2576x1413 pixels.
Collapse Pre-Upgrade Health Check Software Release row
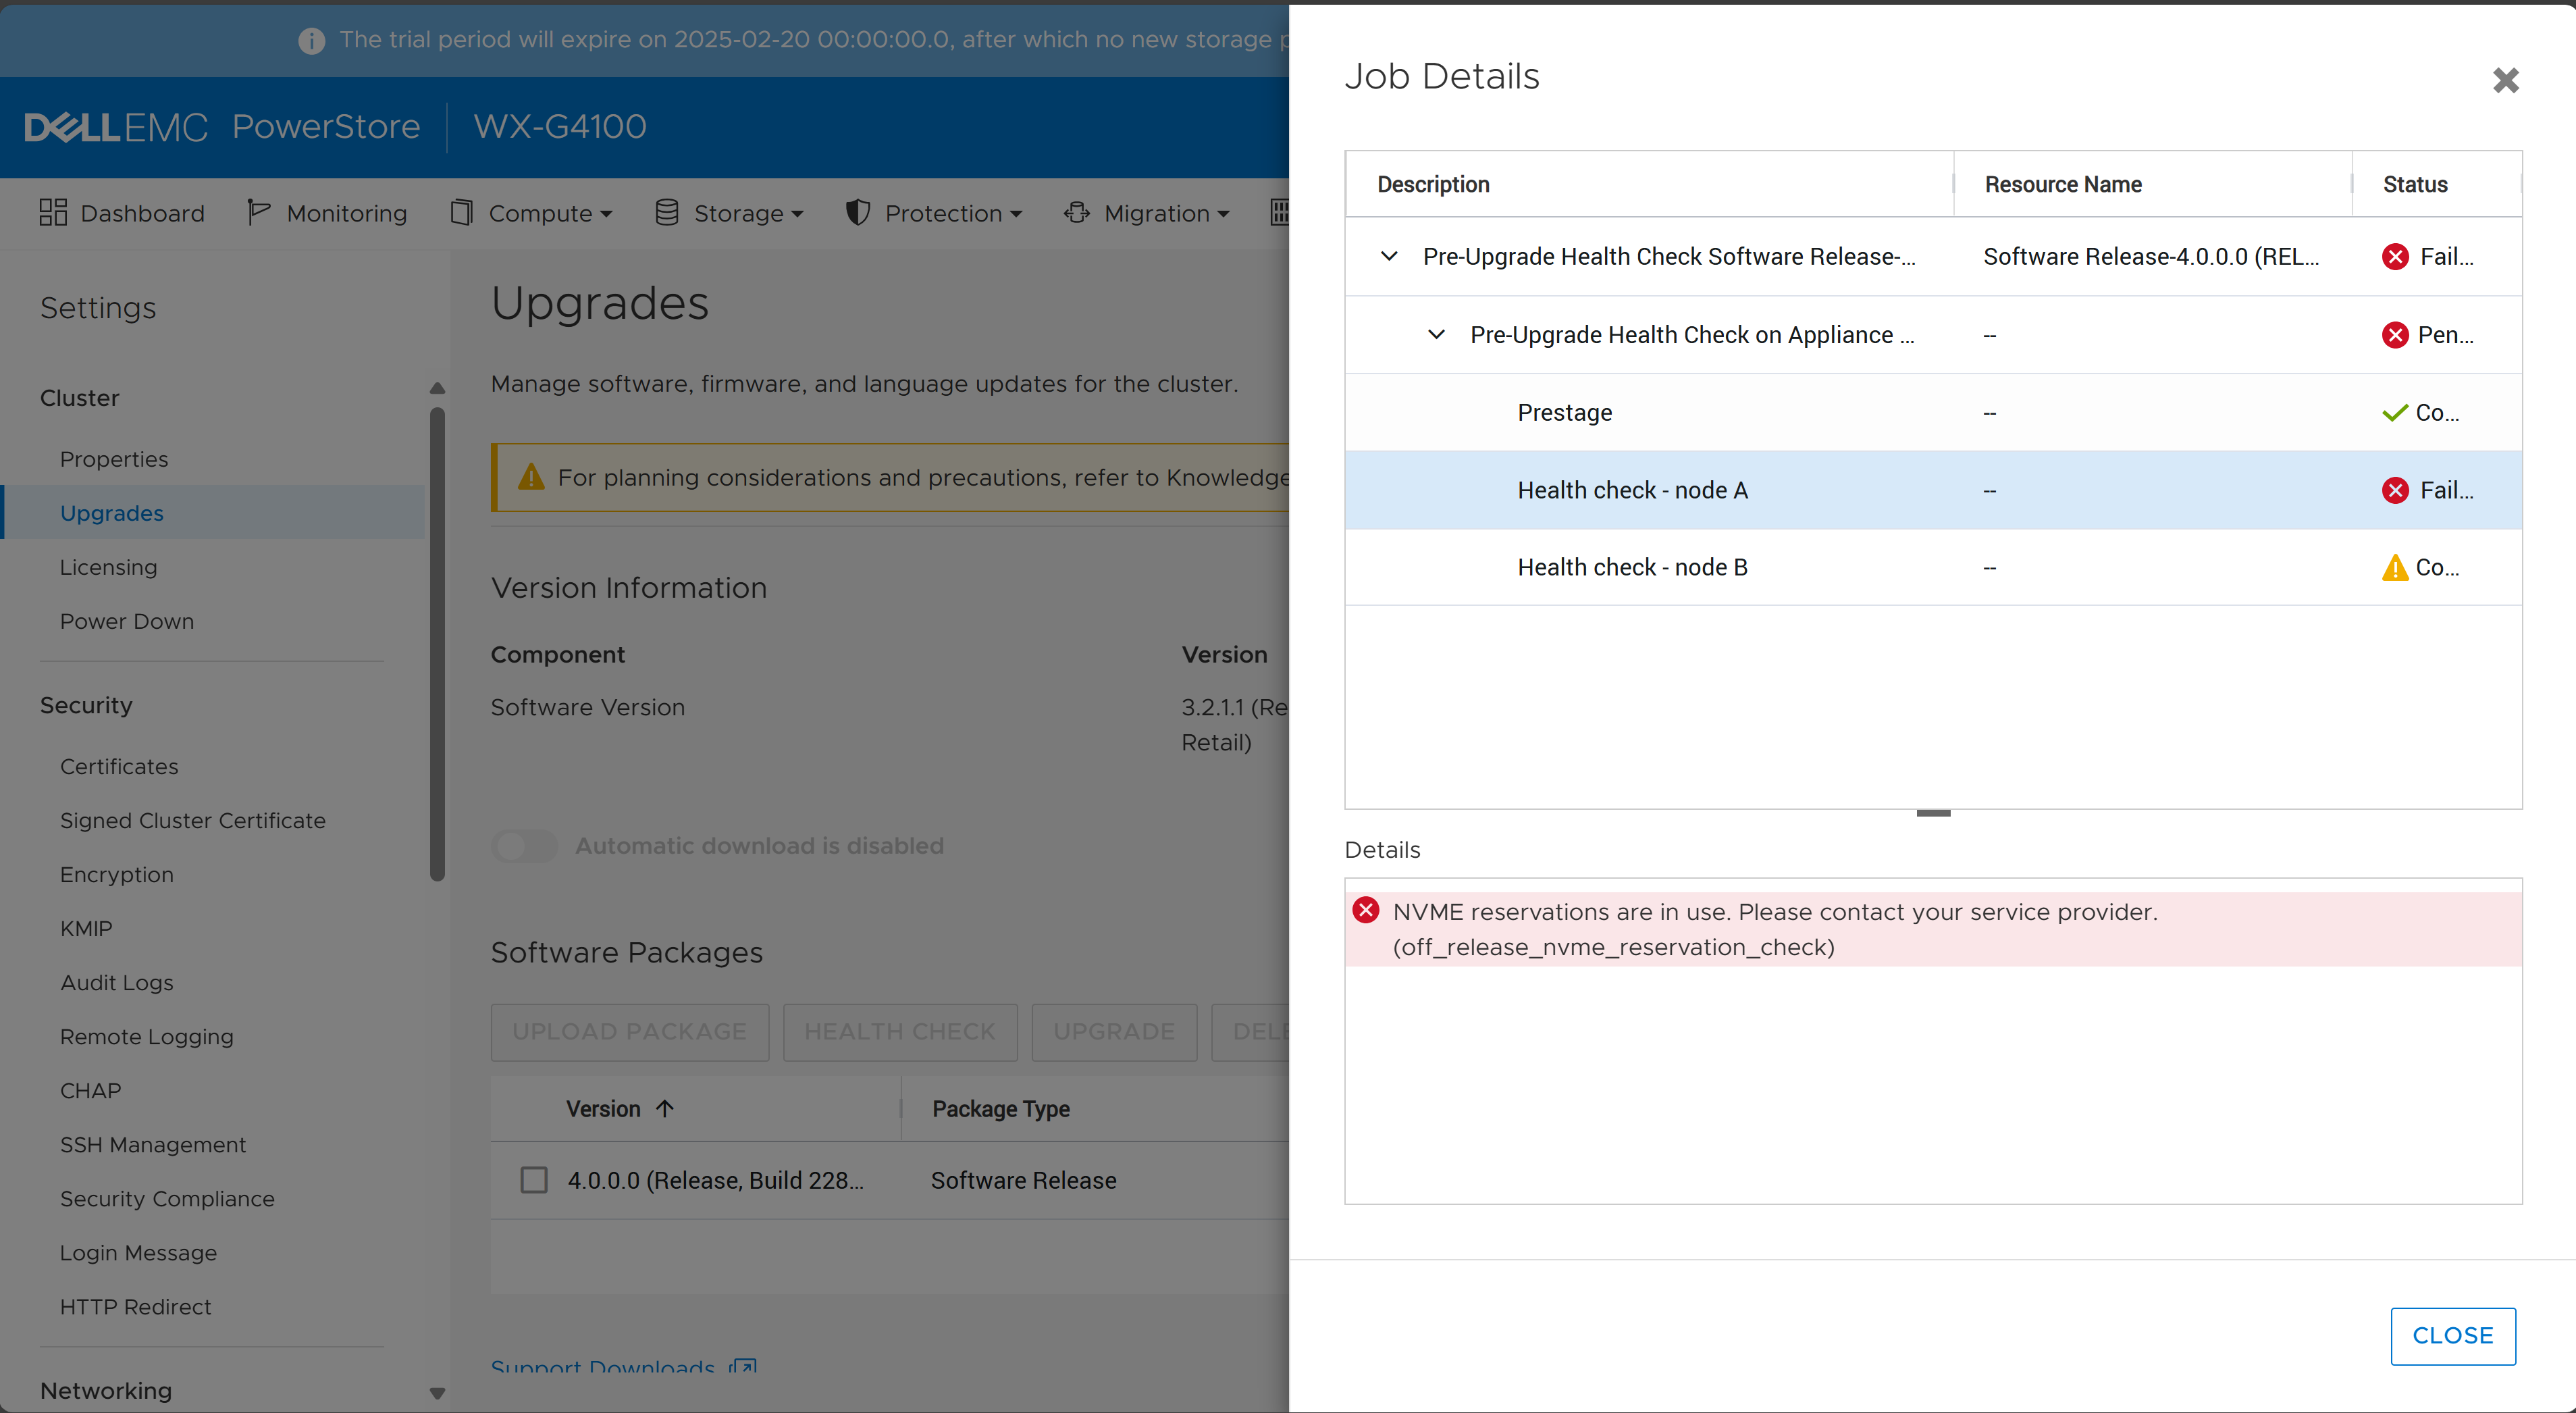coord(1389,256)
